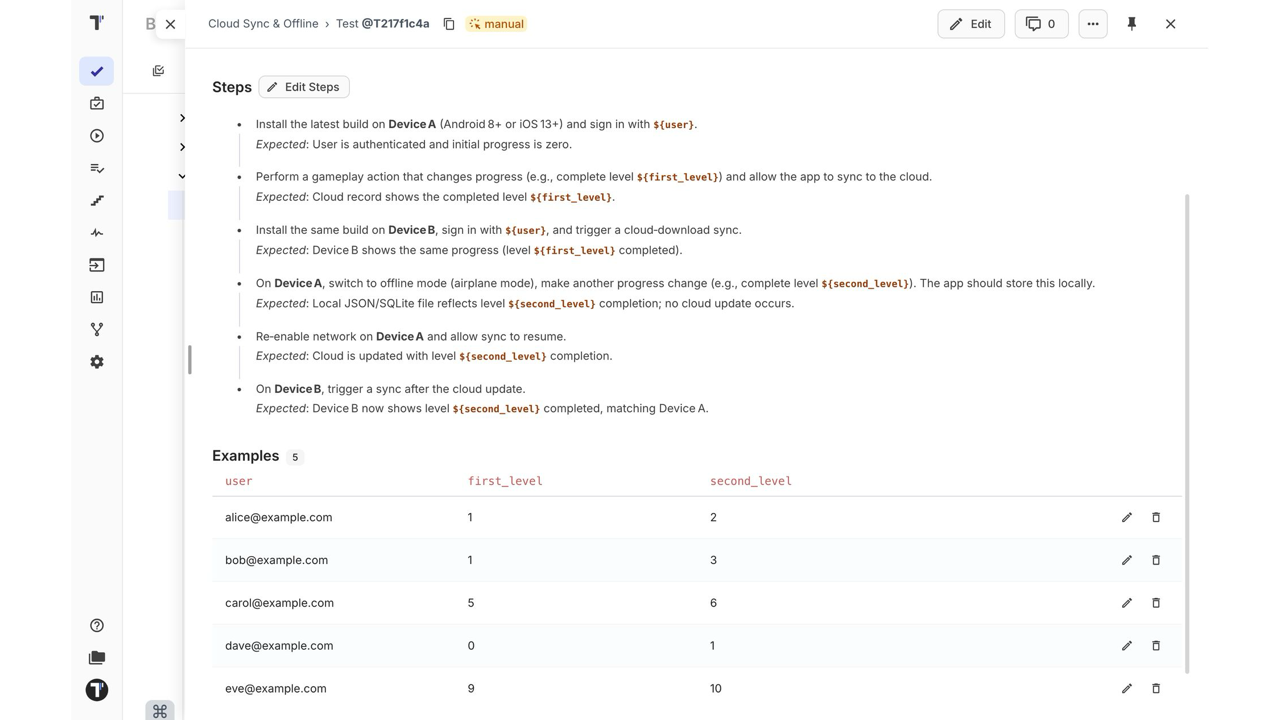Viewport: 1280px width, 720px height.
Task: Click the user column header
Action: click(x=239, y=481)
